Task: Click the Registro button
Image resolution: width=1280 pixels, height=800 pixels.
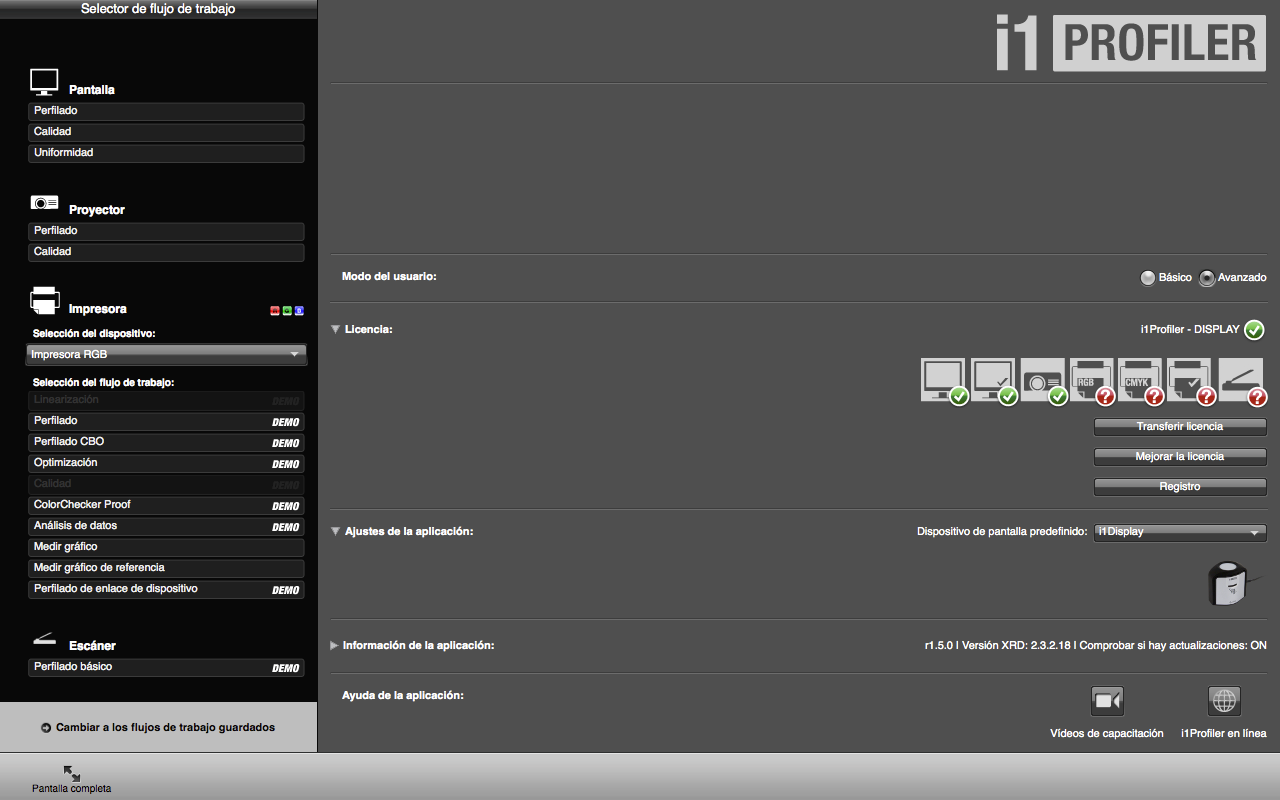Action: 1180,487
